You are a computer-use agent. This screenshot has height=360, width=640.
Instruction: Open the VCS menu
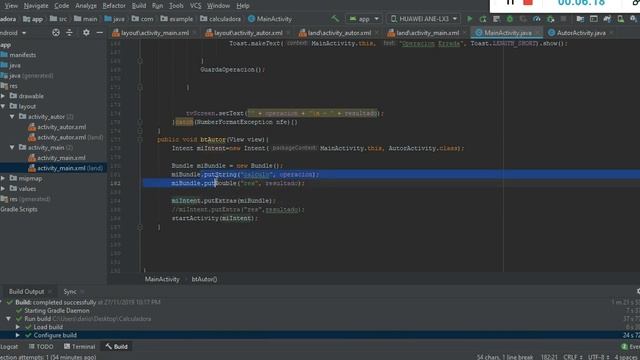click(196, 6)
